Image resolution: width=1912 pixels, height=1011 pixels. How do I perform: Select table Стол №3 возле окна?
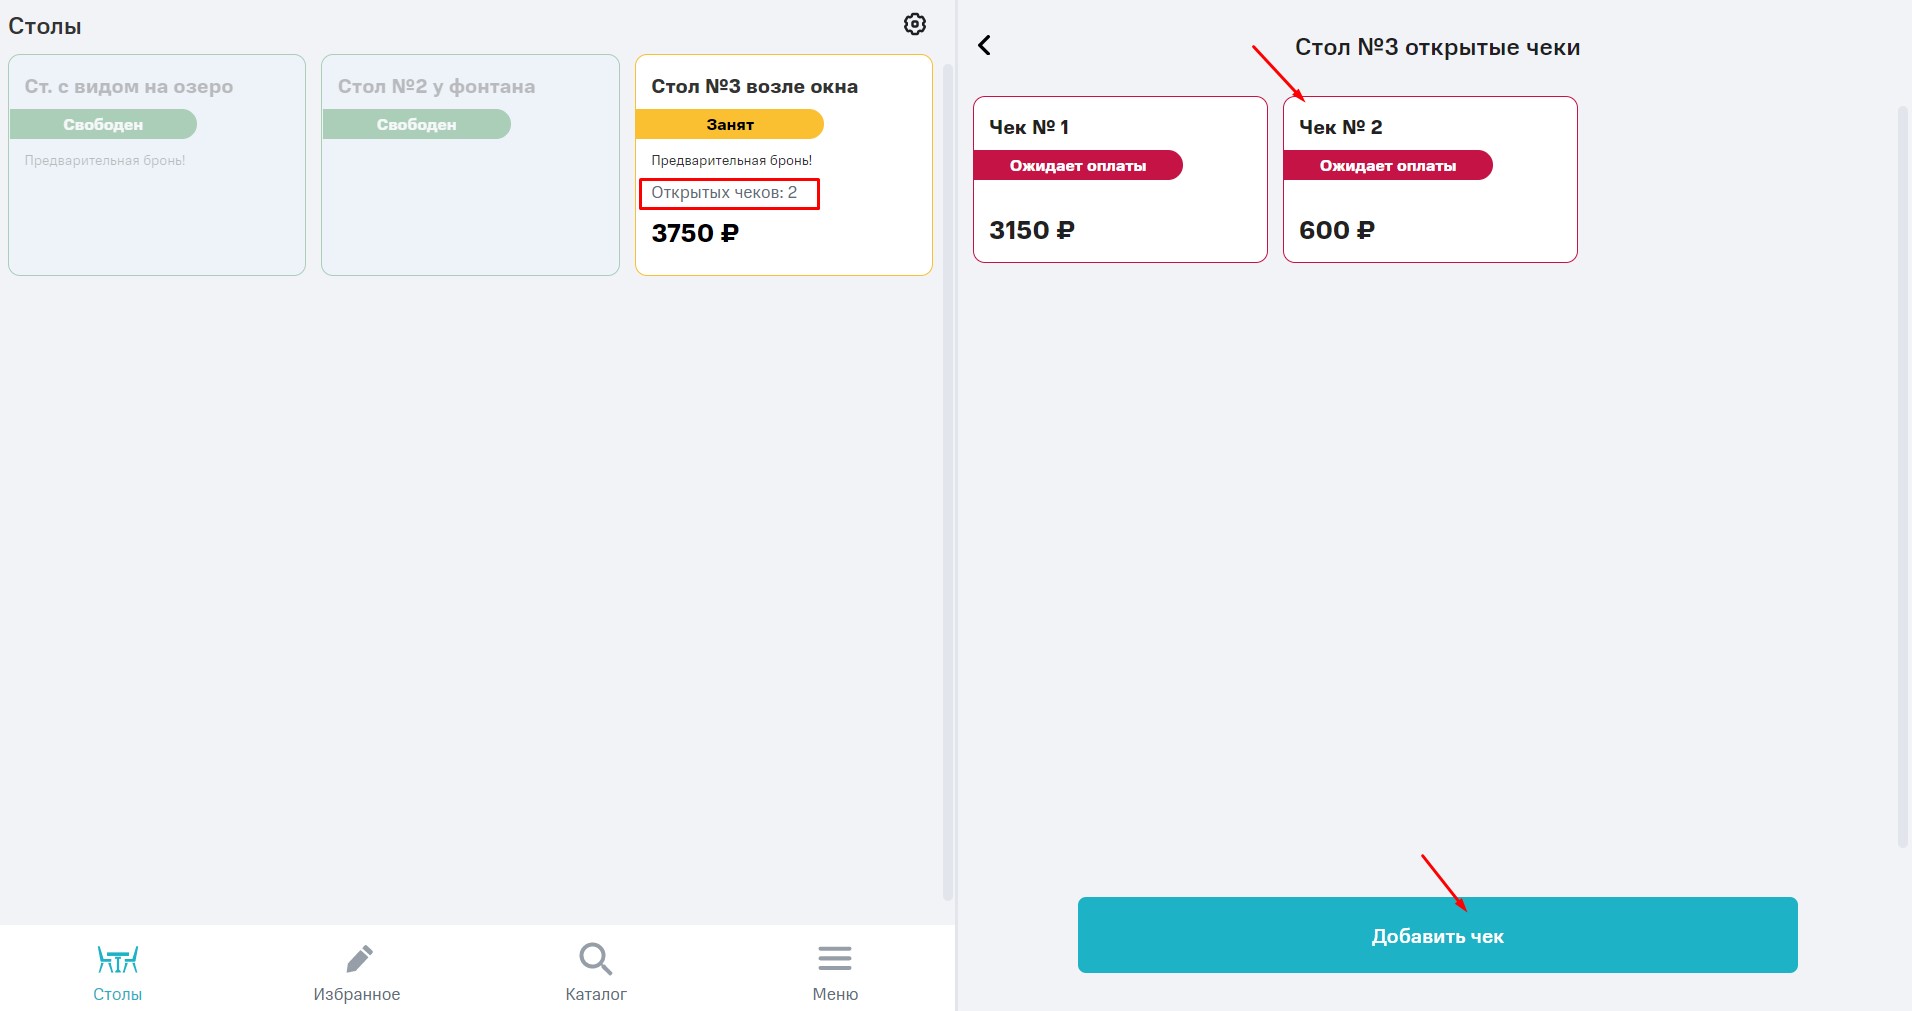[x=784, y=165]
